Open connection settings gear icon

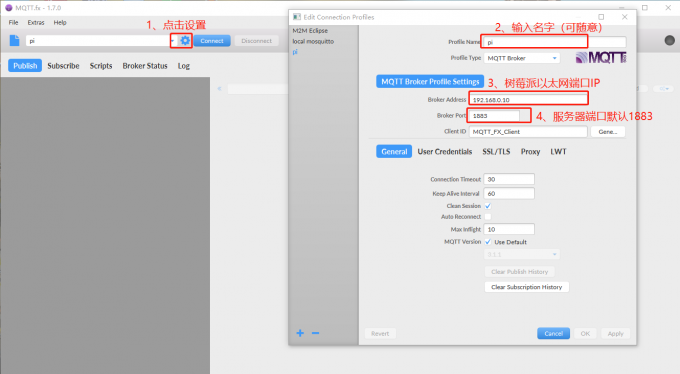(185, 41)
